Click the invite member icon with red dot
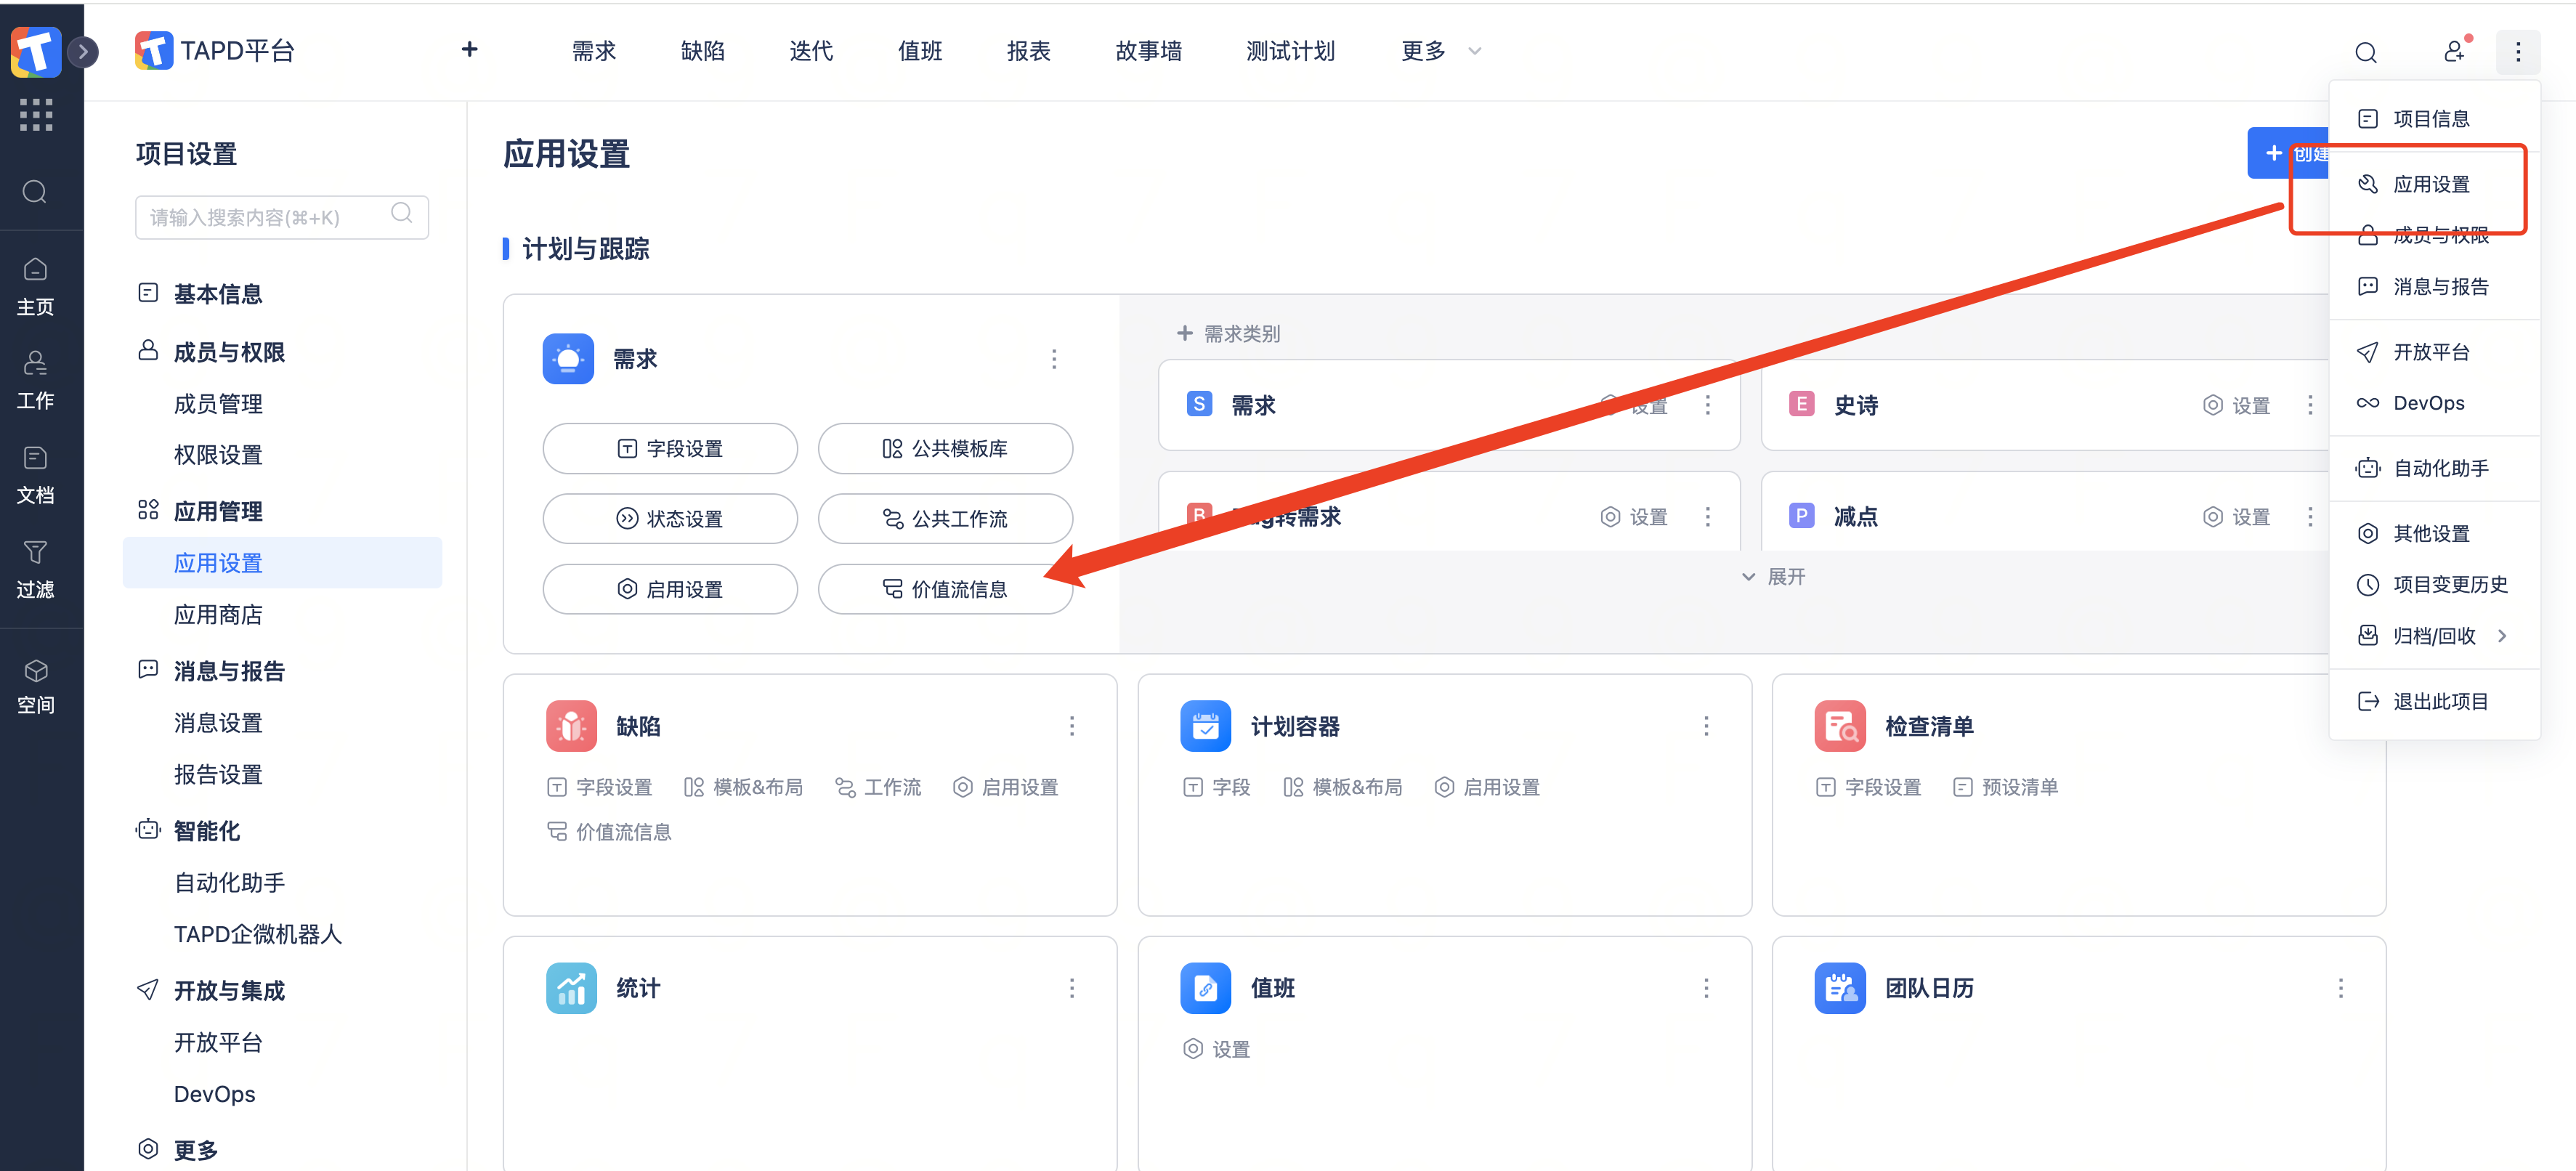This screenshot has height=1171, width=2576. 2454,51
